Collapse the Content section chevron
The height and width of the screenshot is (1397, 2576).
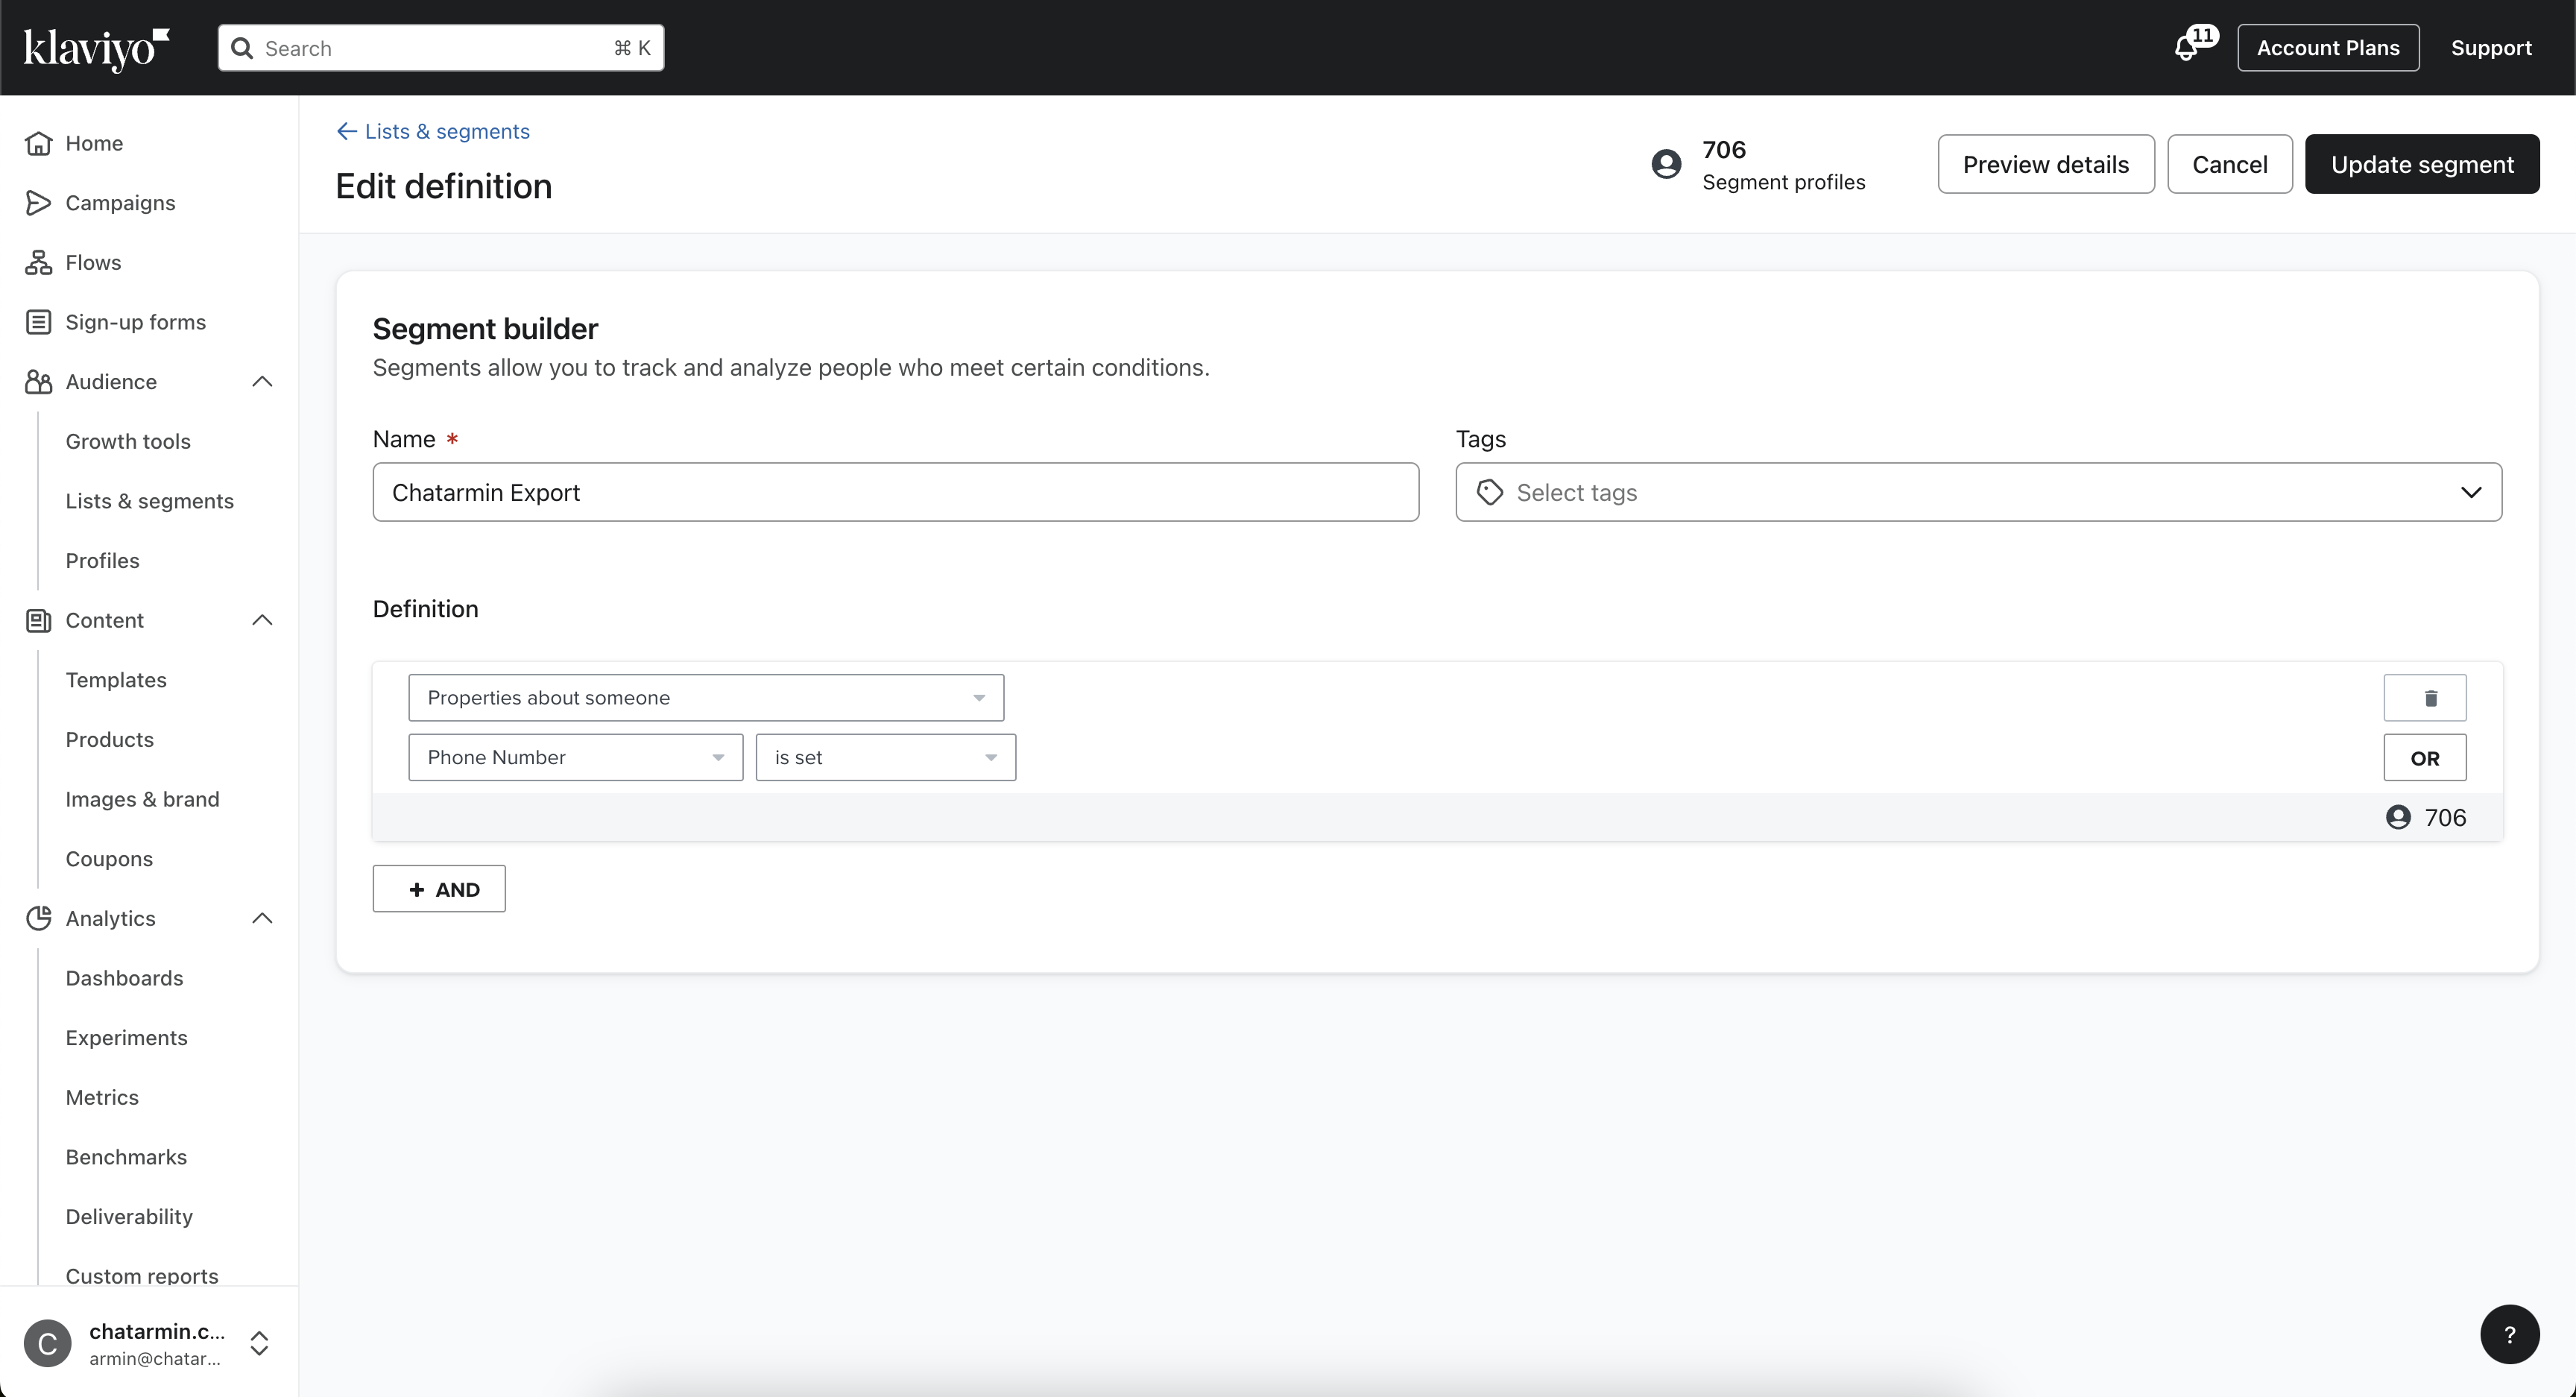[x=262, y=620]
